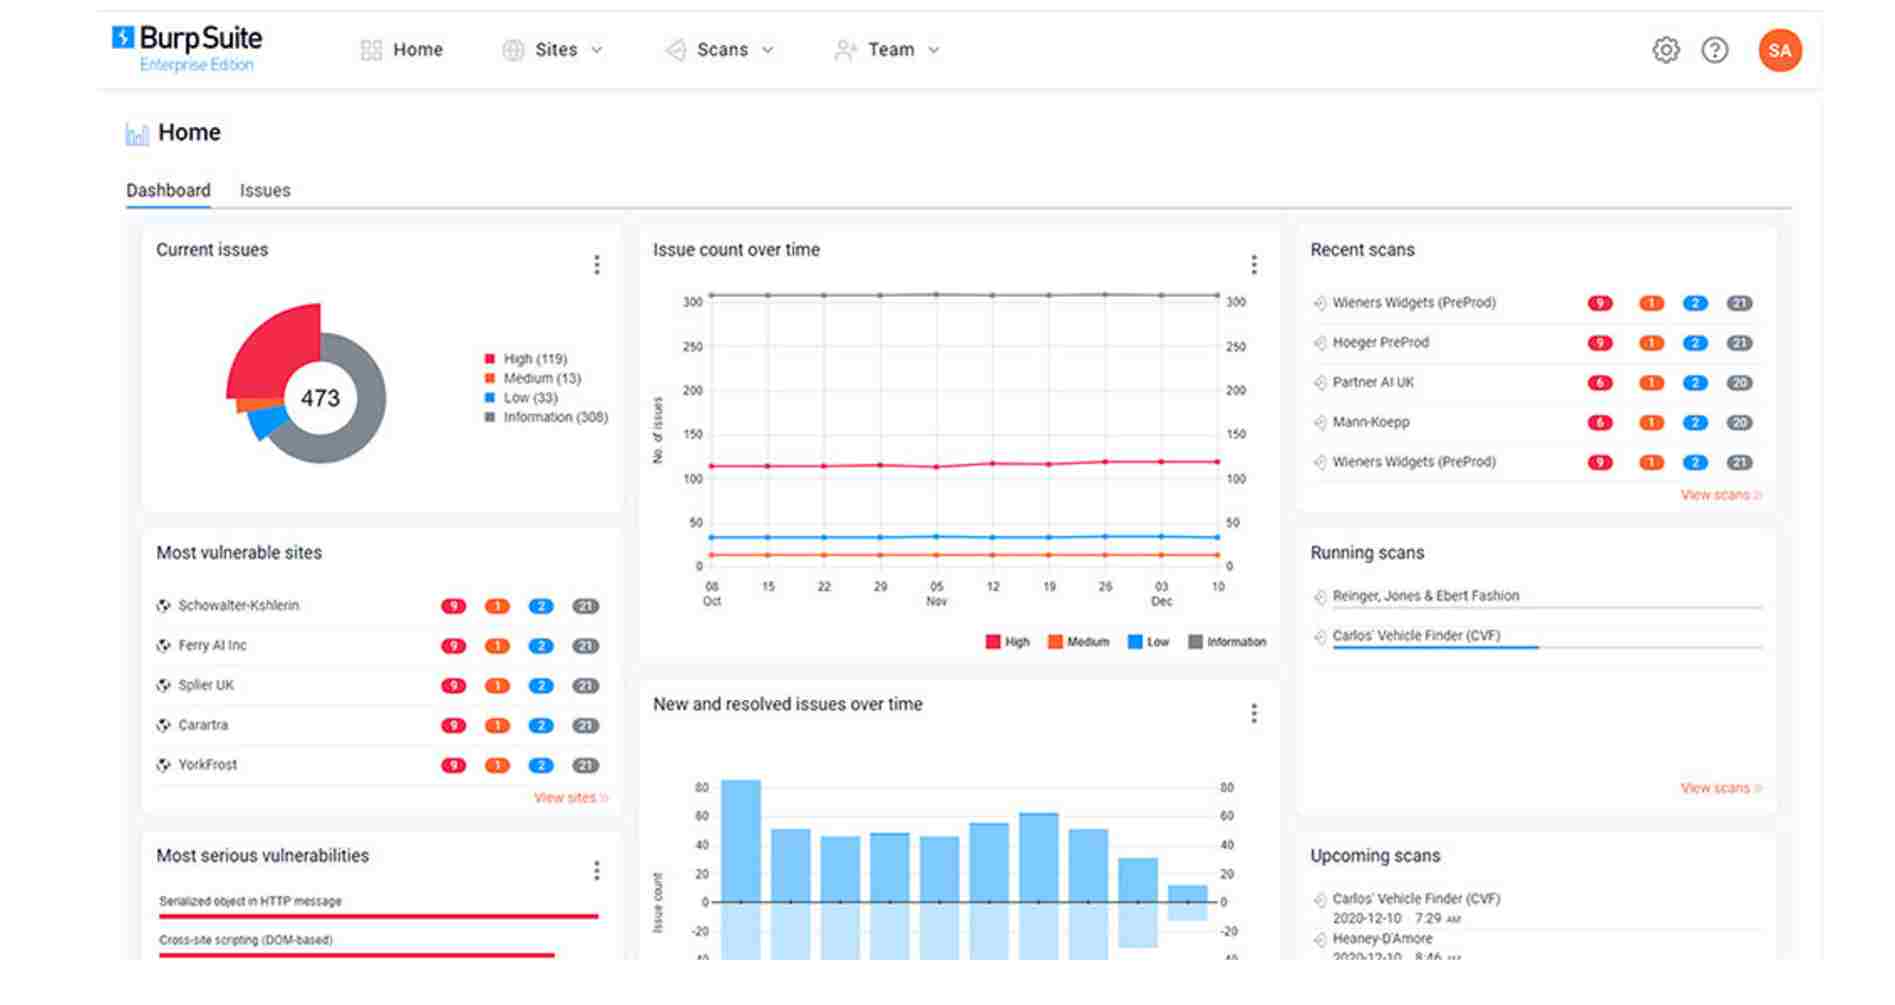The height and width of the screenshot is (1005, 1895).
Task: Follow View scans link under Recent scans
Action: pyautogui.click(x=1721, y=495)
